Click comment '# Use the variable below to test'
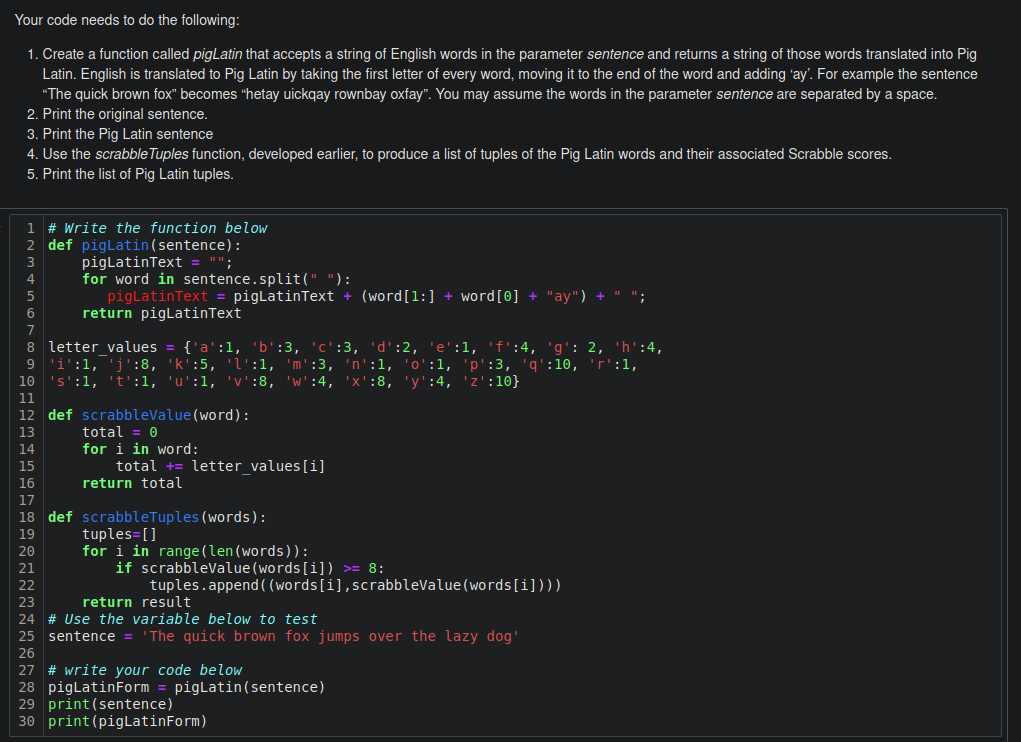The width and height of the screenshot is (1021, 742). [x=183, y=619]
